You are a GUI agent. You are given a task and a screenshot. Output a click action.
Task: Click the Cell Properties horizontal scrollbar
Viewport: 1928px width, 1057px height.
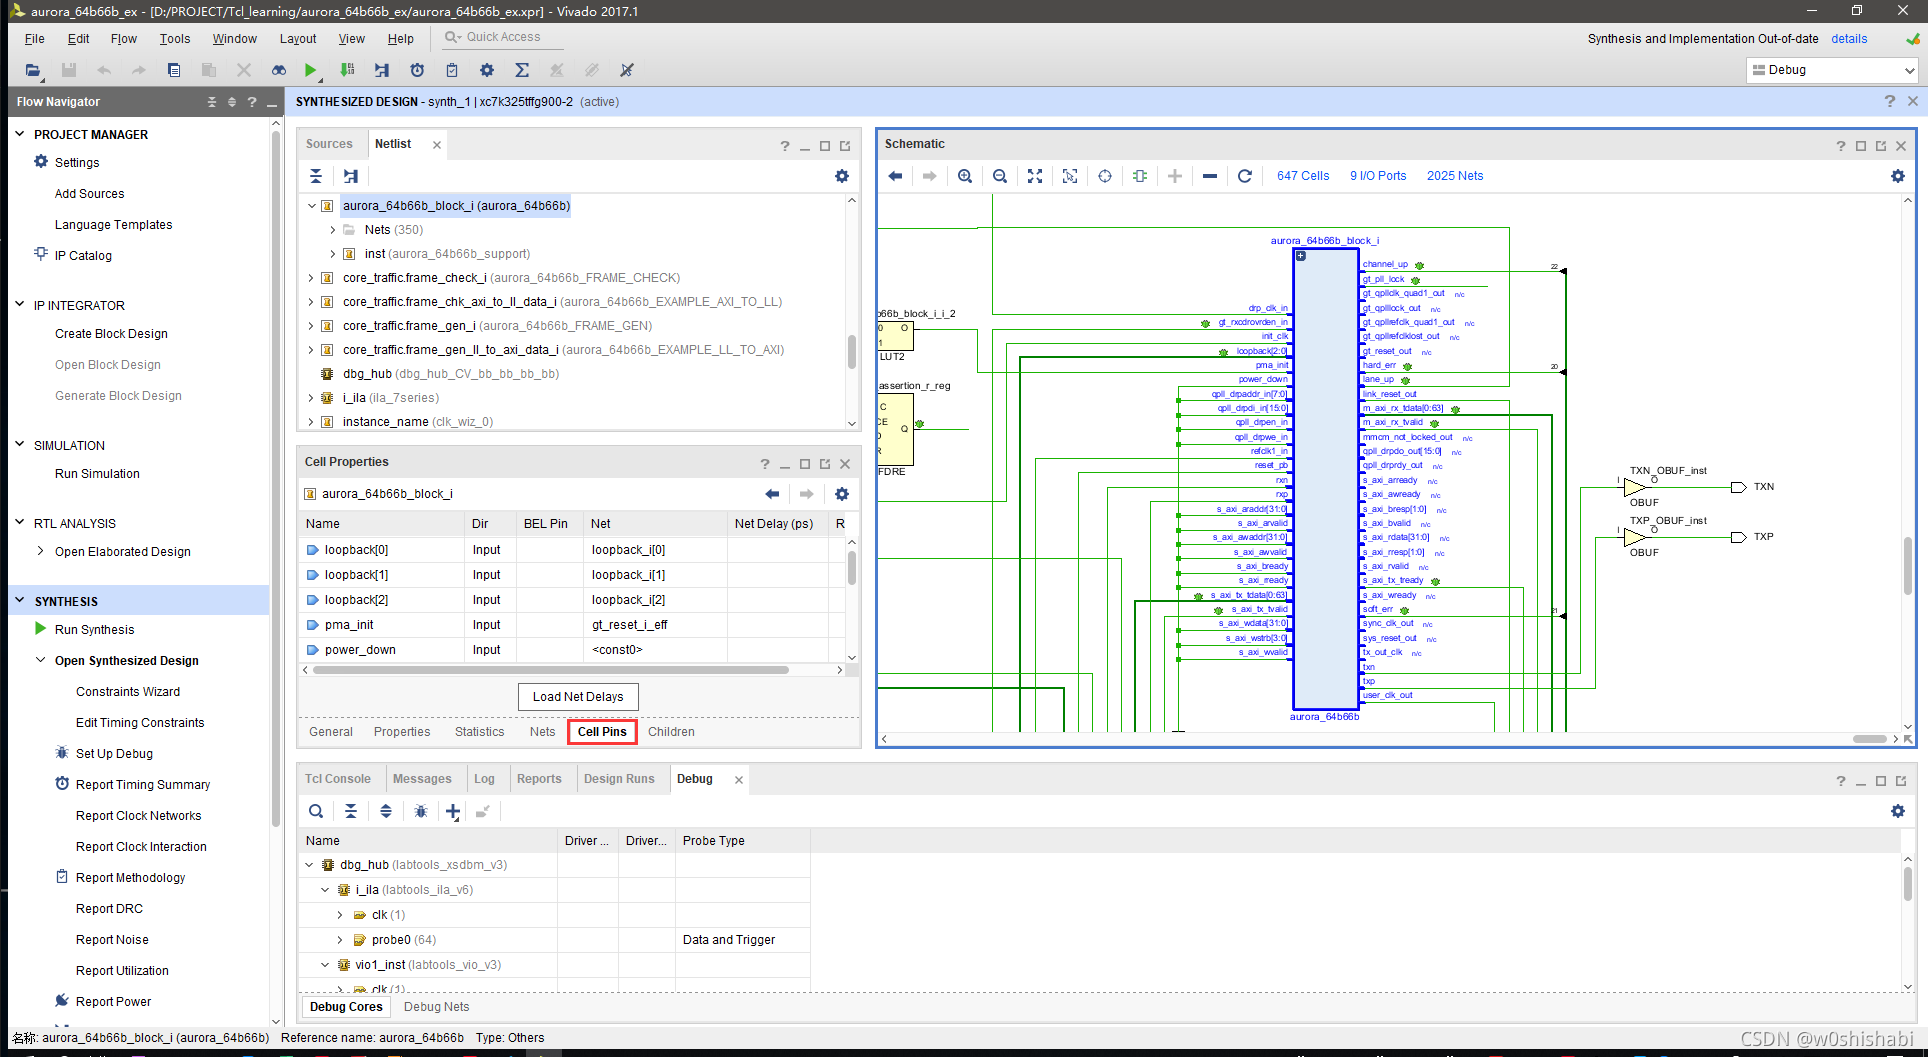550,670
